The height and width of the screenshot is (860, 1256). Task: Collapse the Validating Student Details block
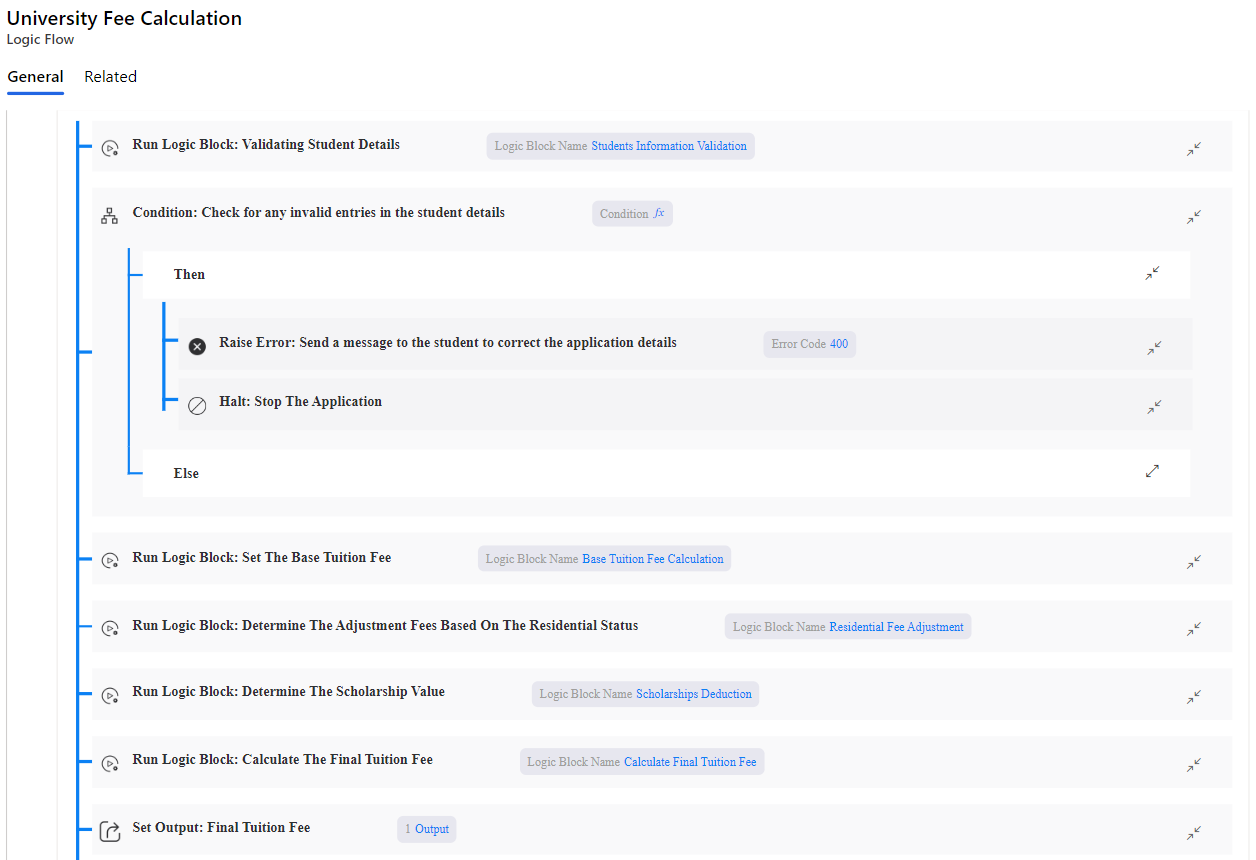click(x=1194, y=149)
